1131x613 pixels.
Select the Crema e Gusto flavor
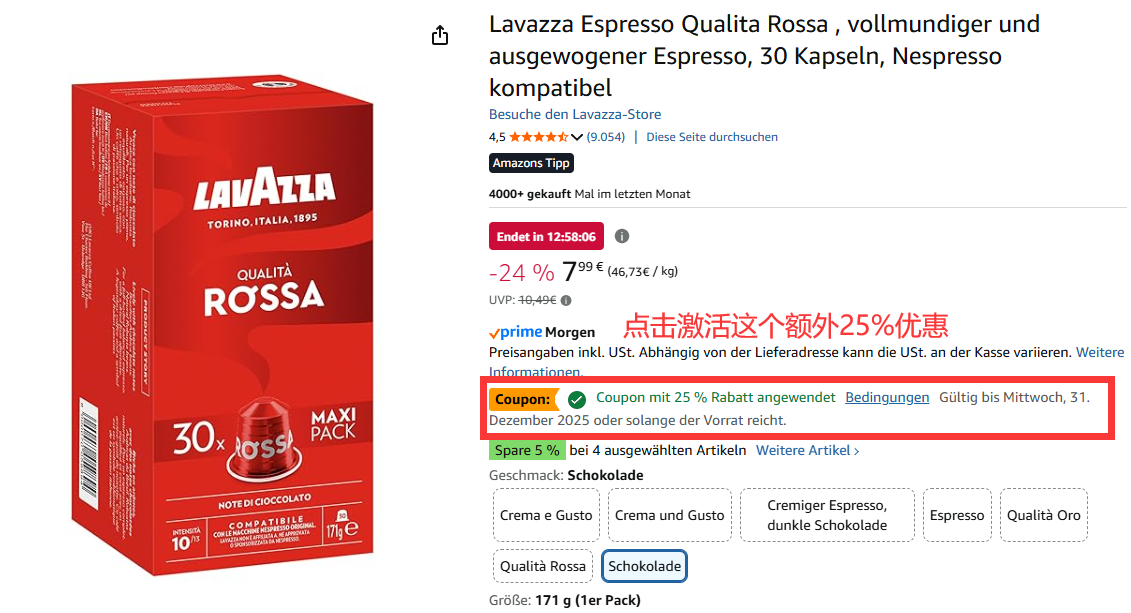(546, 515)
